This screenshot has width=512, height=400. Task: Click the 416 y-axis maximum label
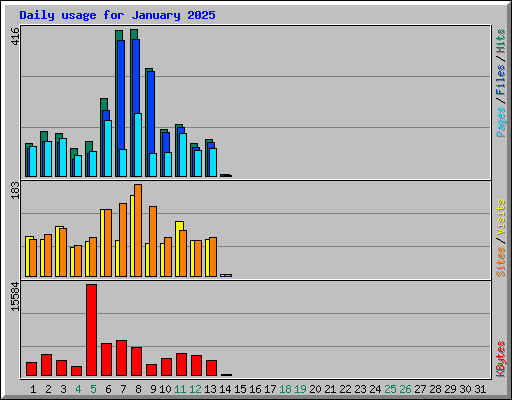15,36
